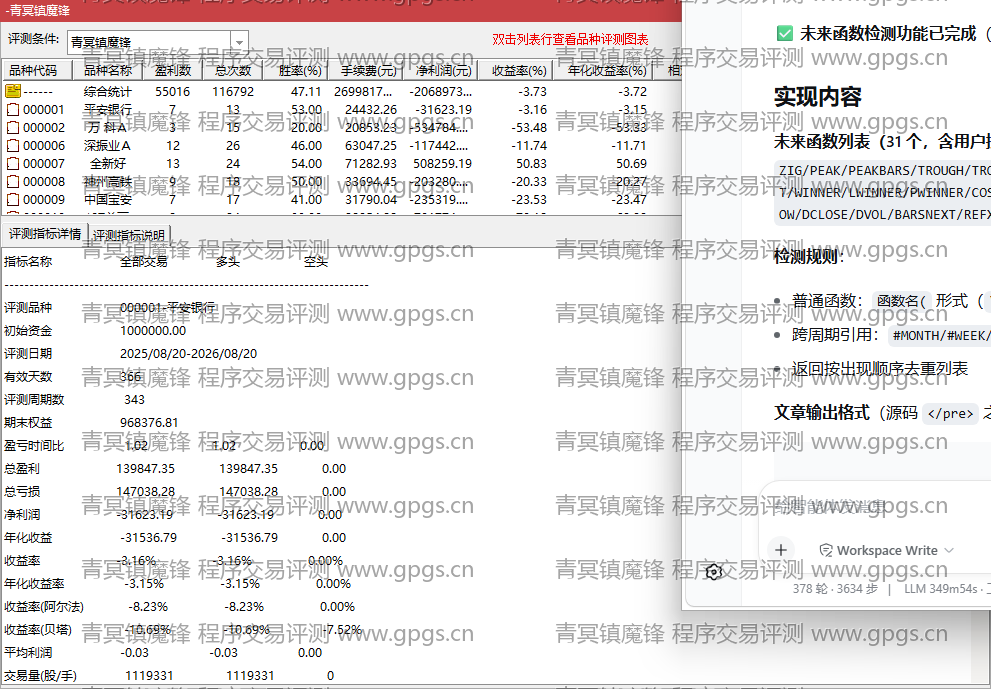Image resolution: width=991 pixels, height=689 pixels.
Task: Select the 全新好 row name
Action: click(108, 163)
